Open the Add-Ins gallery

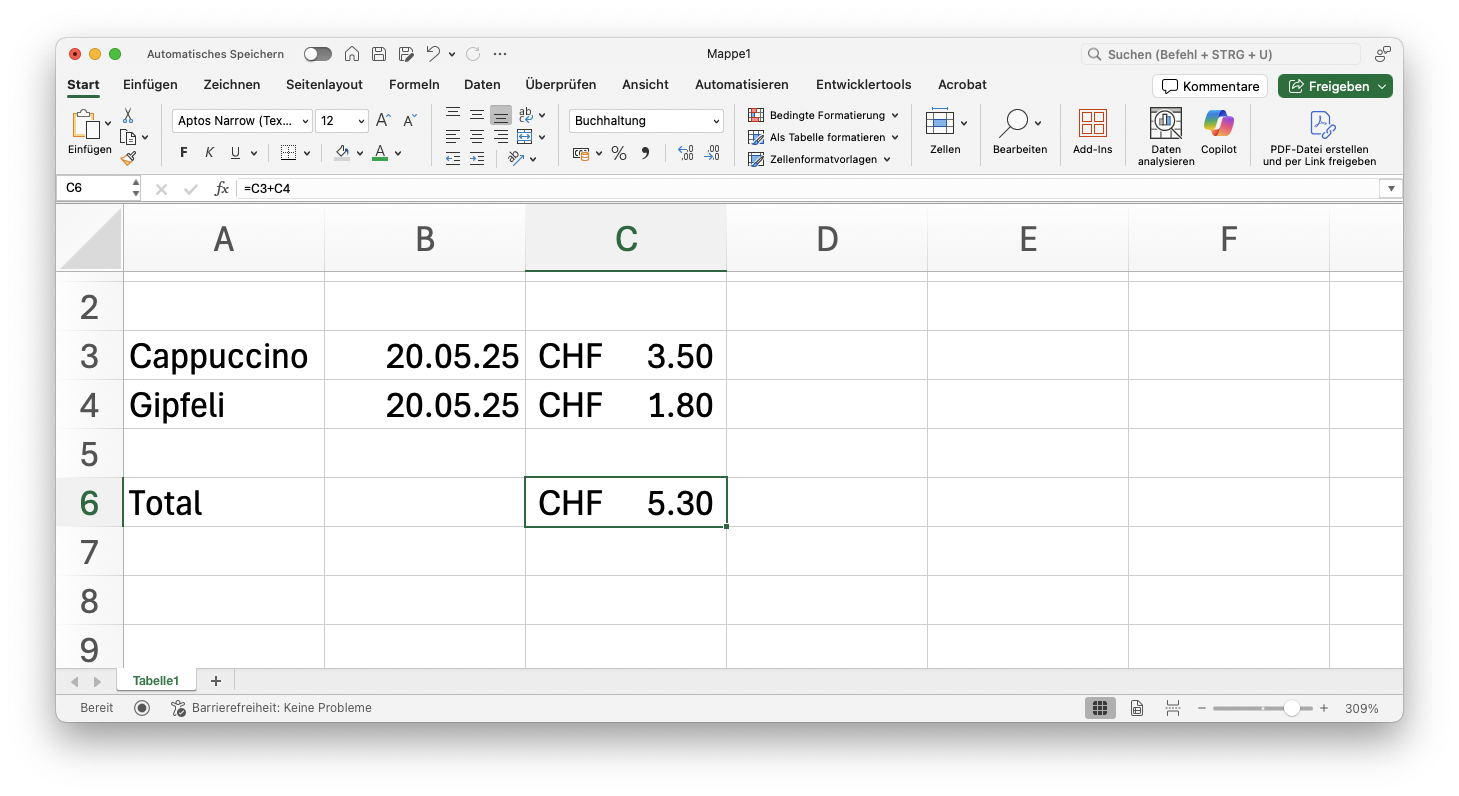[x=1092, y=132]
